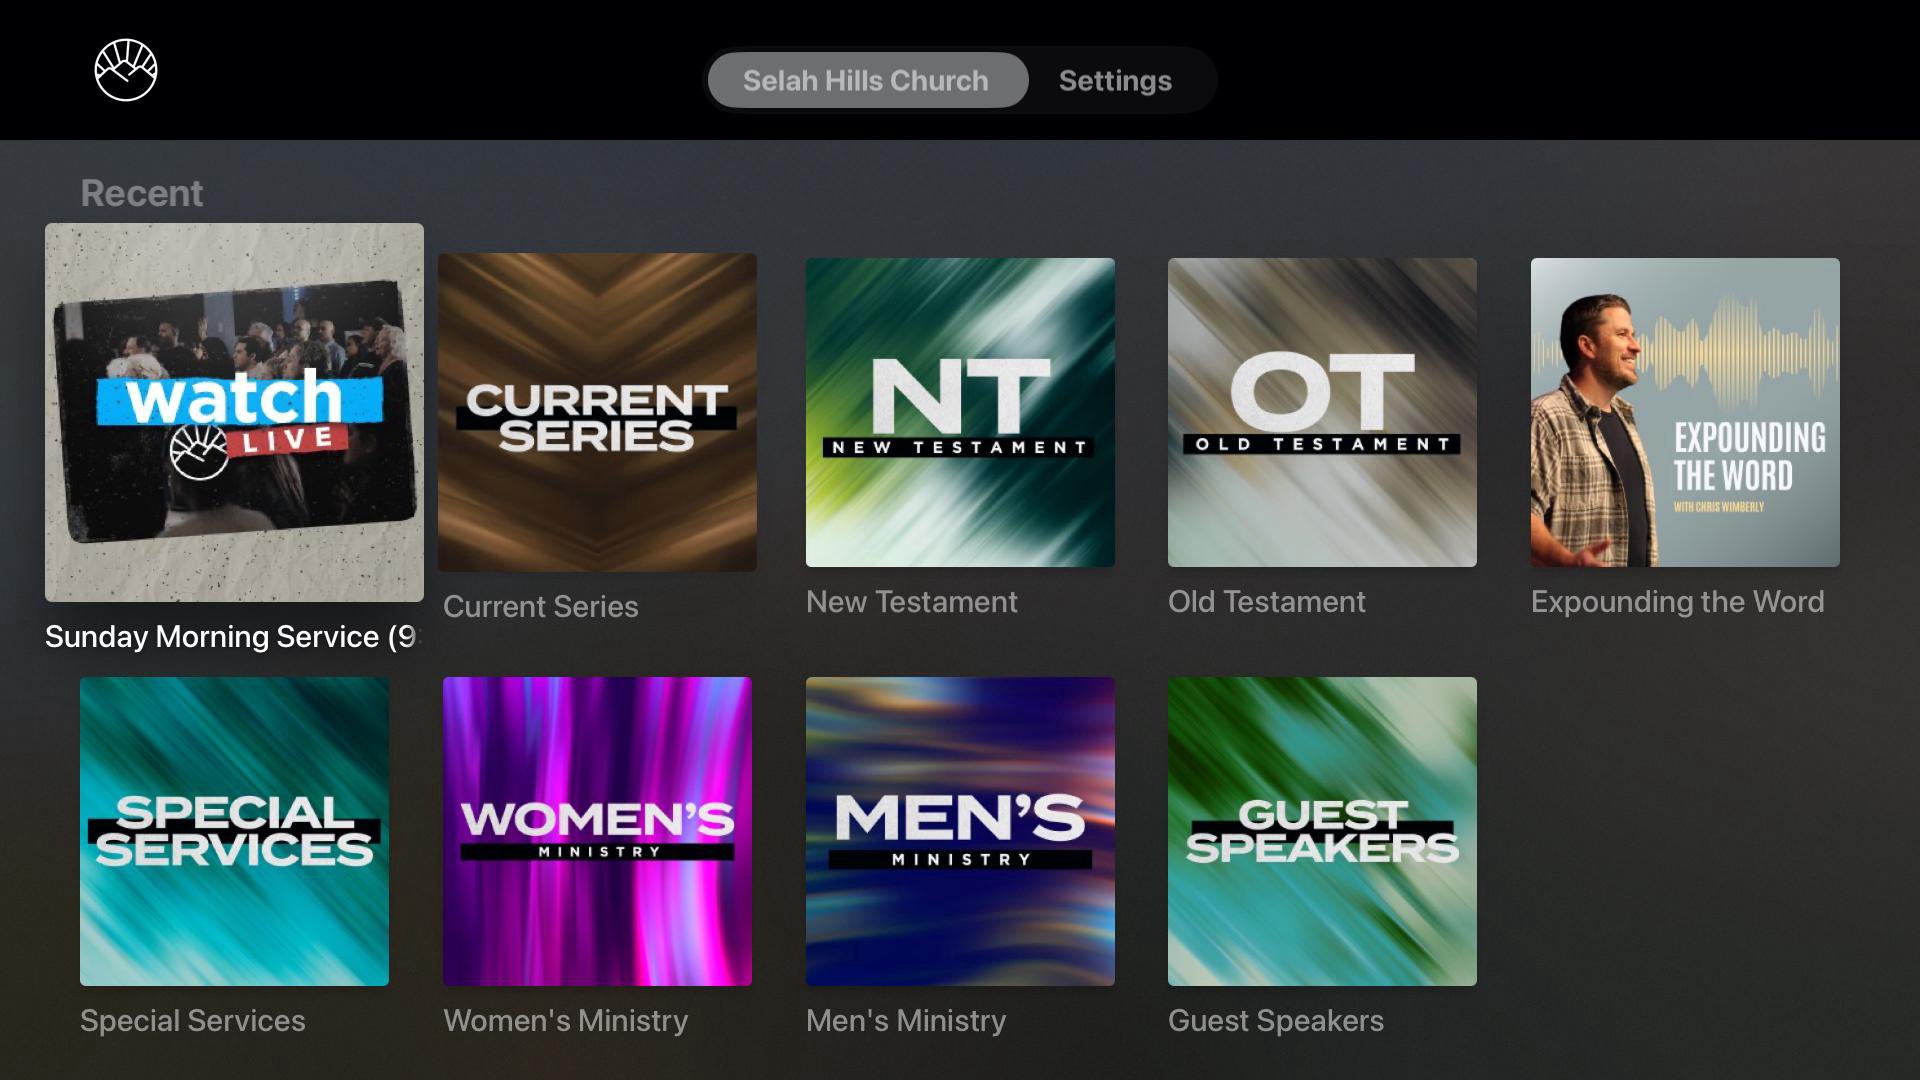The width and height of the screenshot is (1920, 1080).
Task: Click the New Testament caption label
Action: [911, 602]
